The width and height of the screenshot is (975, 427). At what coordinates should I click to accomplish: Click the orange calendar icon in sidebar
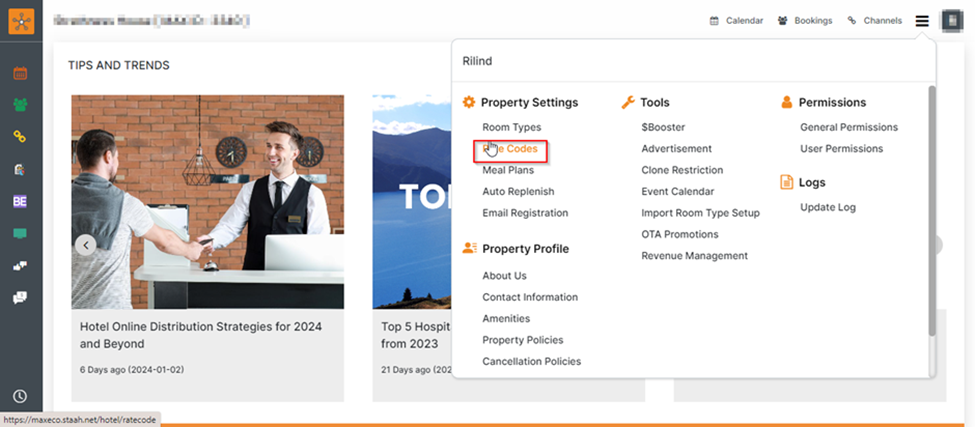20,73
